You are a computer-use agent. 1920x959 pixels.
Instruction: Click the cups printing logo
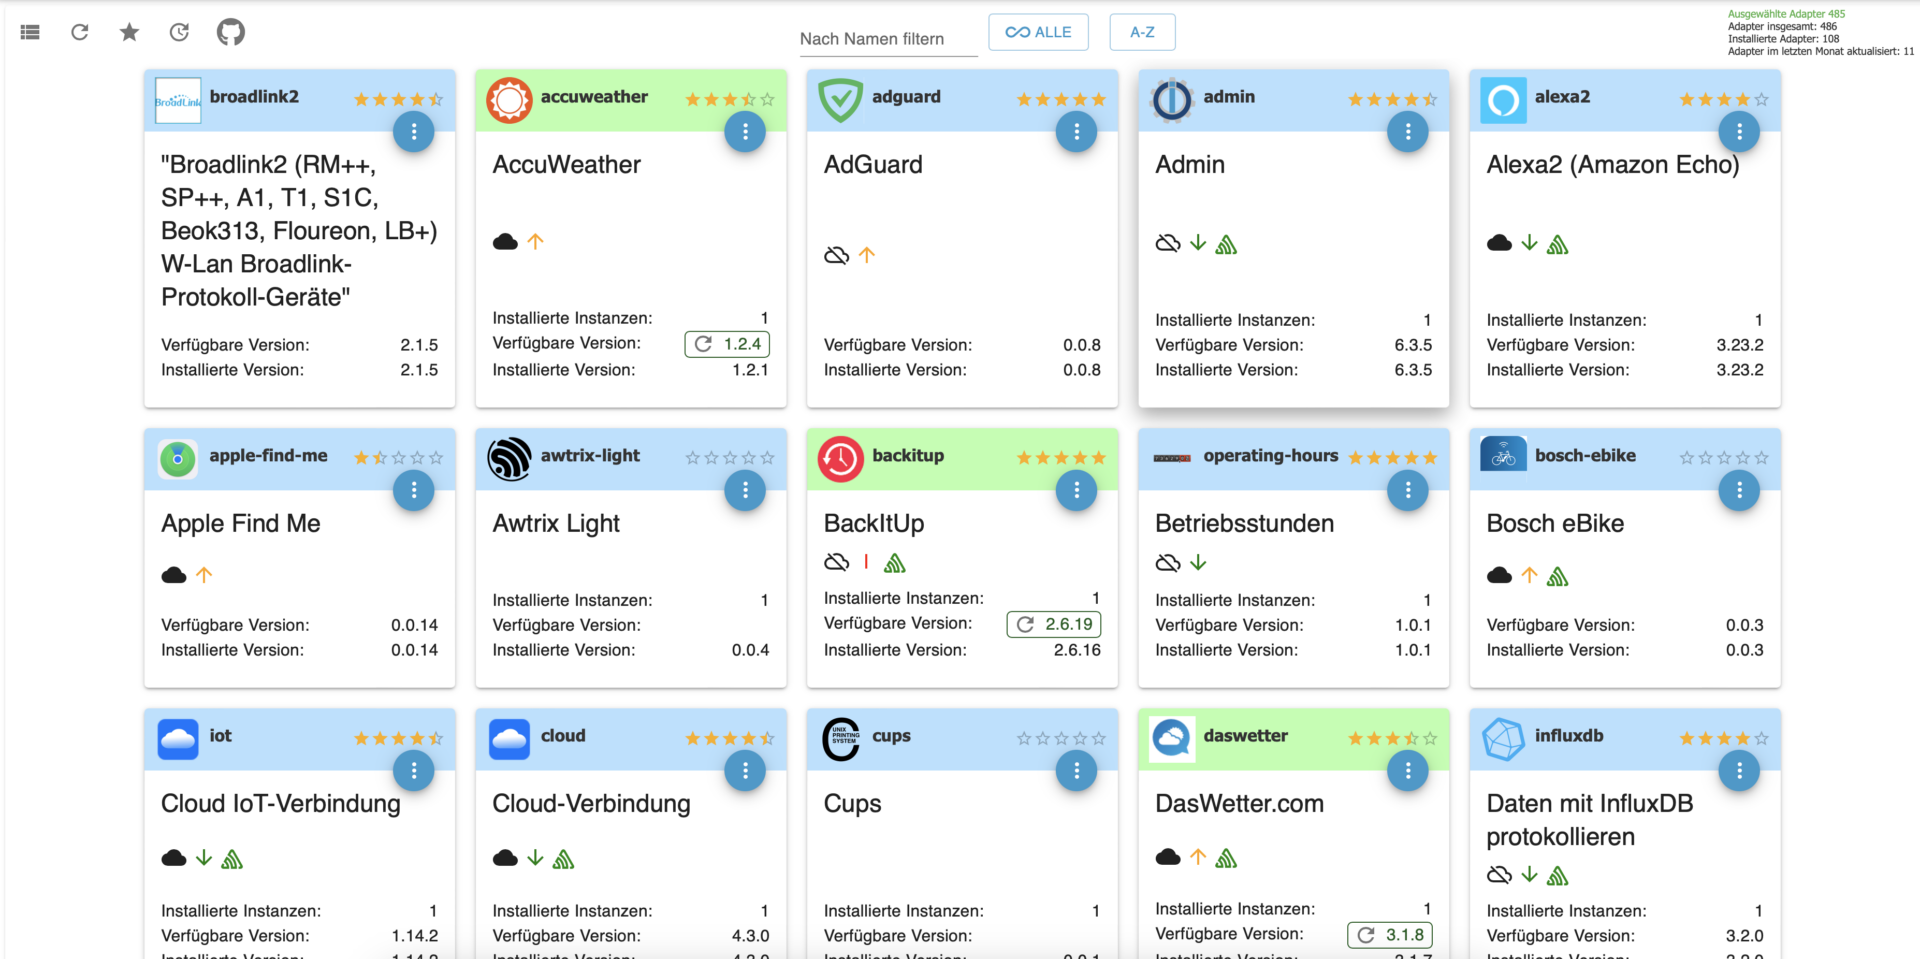pyautogui.click(x=840, y=739)
